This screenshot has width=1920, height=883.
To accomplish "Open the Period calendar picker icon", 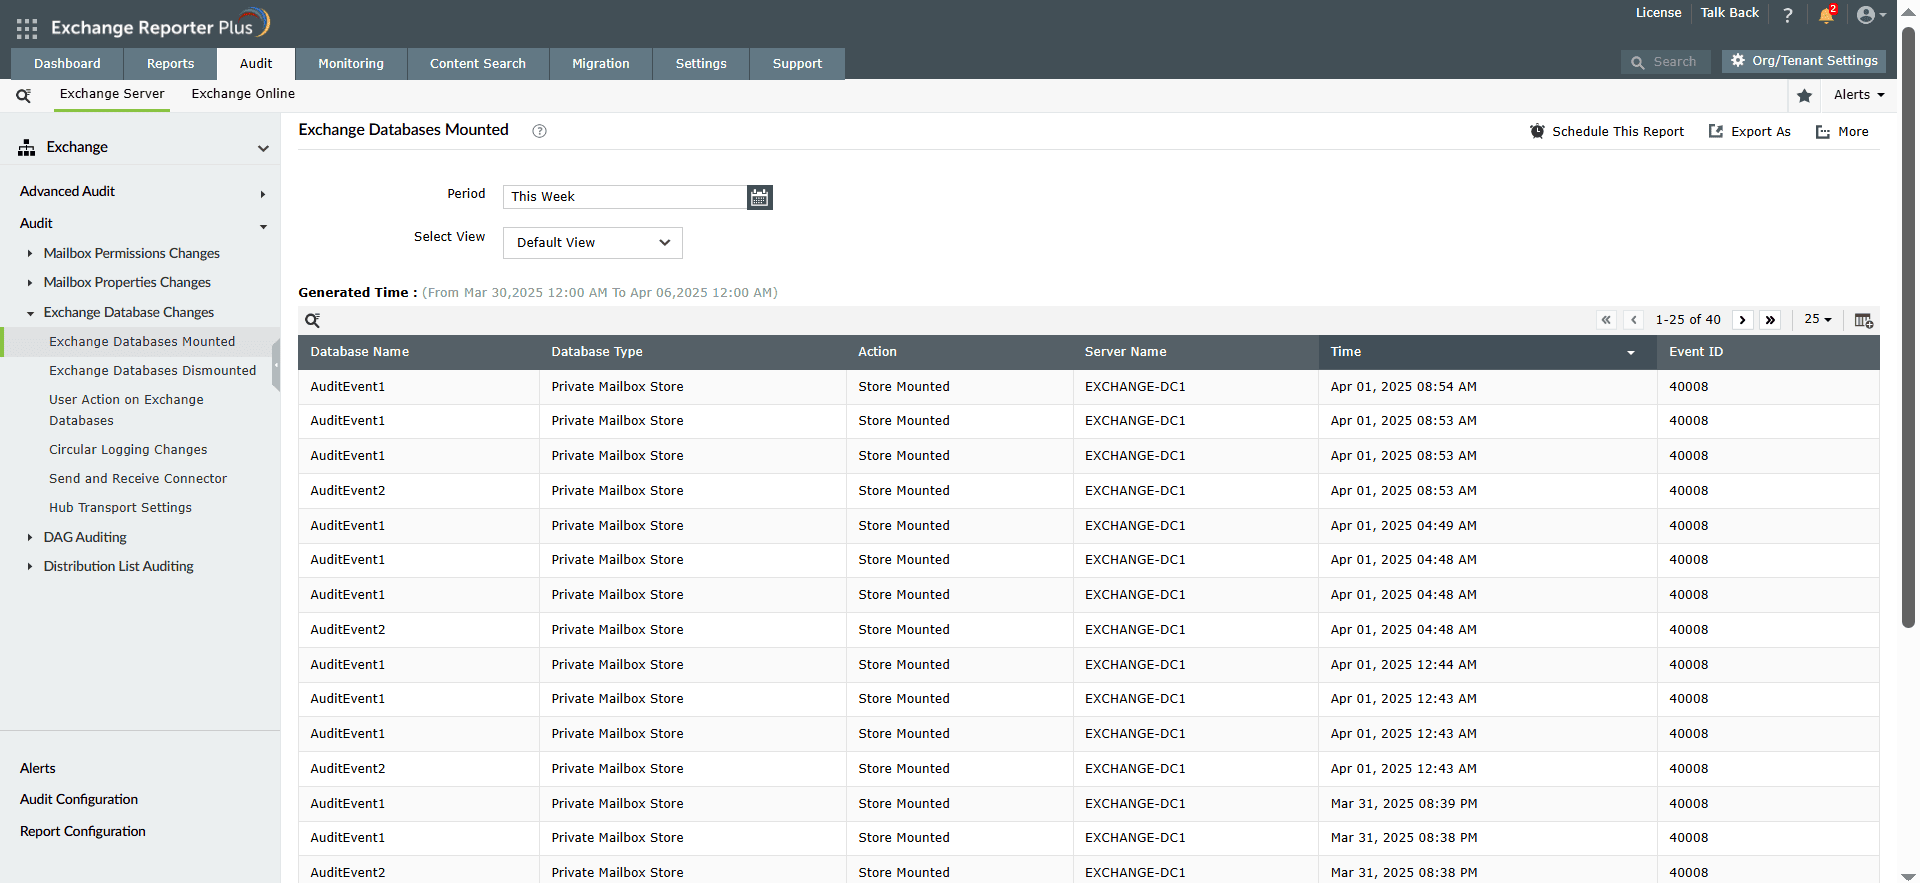I will pos(760,197).
